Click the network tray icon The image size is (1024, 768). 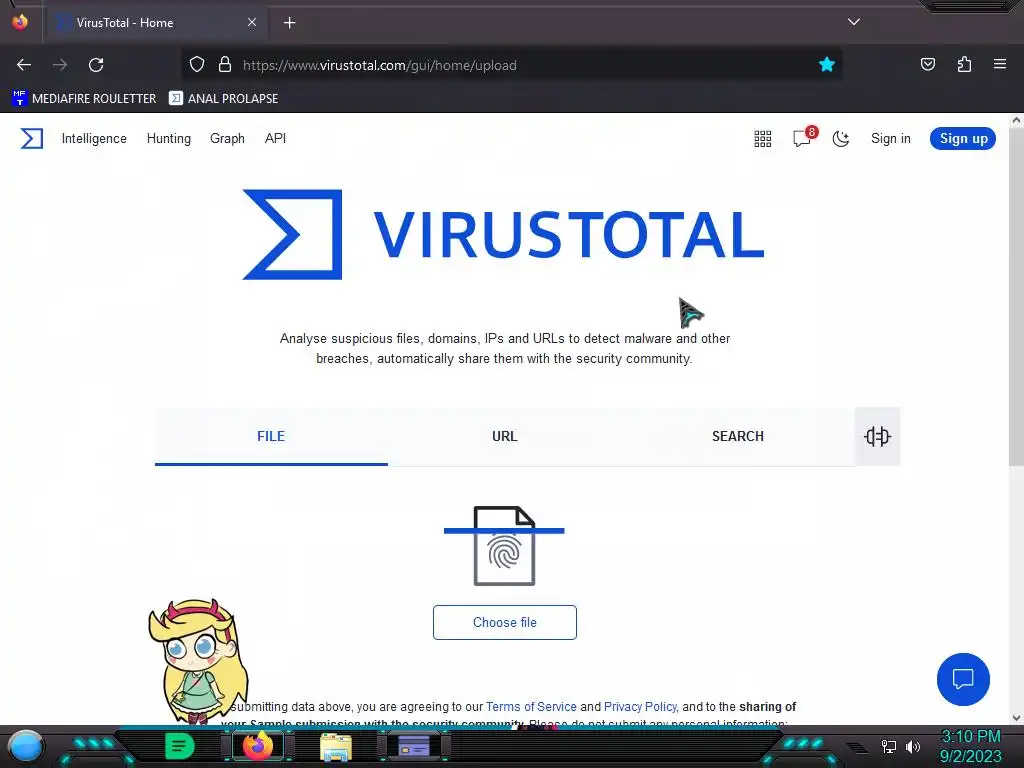[888, 746]
